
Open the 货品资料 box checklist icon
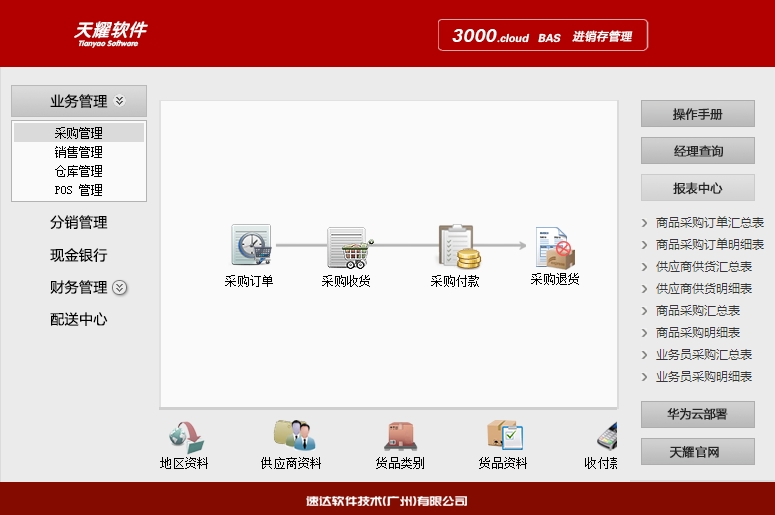point(505,434)
